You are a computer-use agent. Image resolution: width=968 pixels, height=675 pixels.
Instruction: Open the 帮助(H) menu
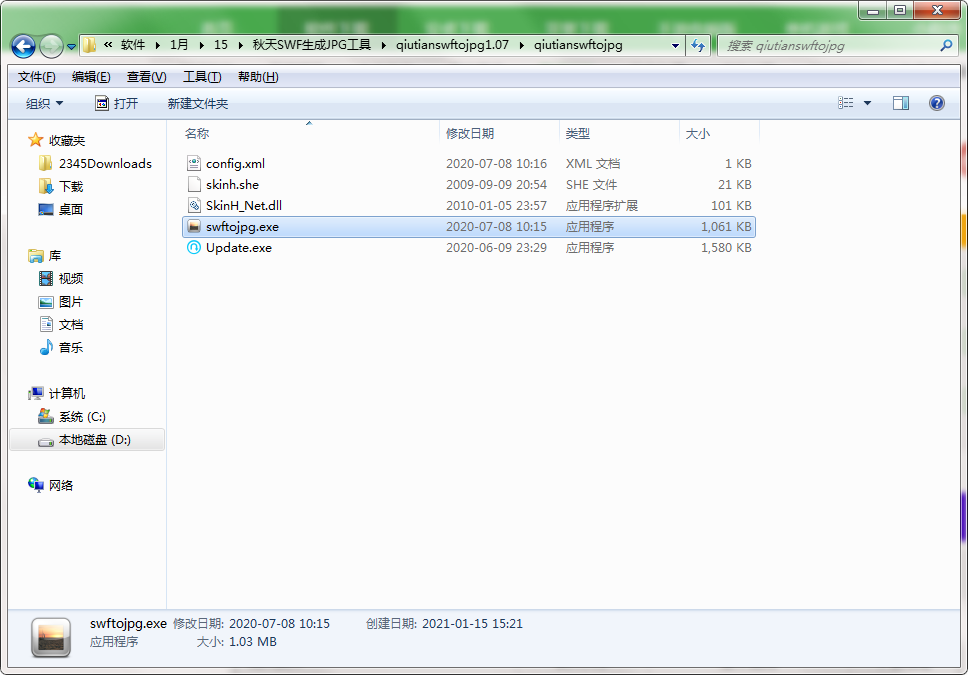258,77
